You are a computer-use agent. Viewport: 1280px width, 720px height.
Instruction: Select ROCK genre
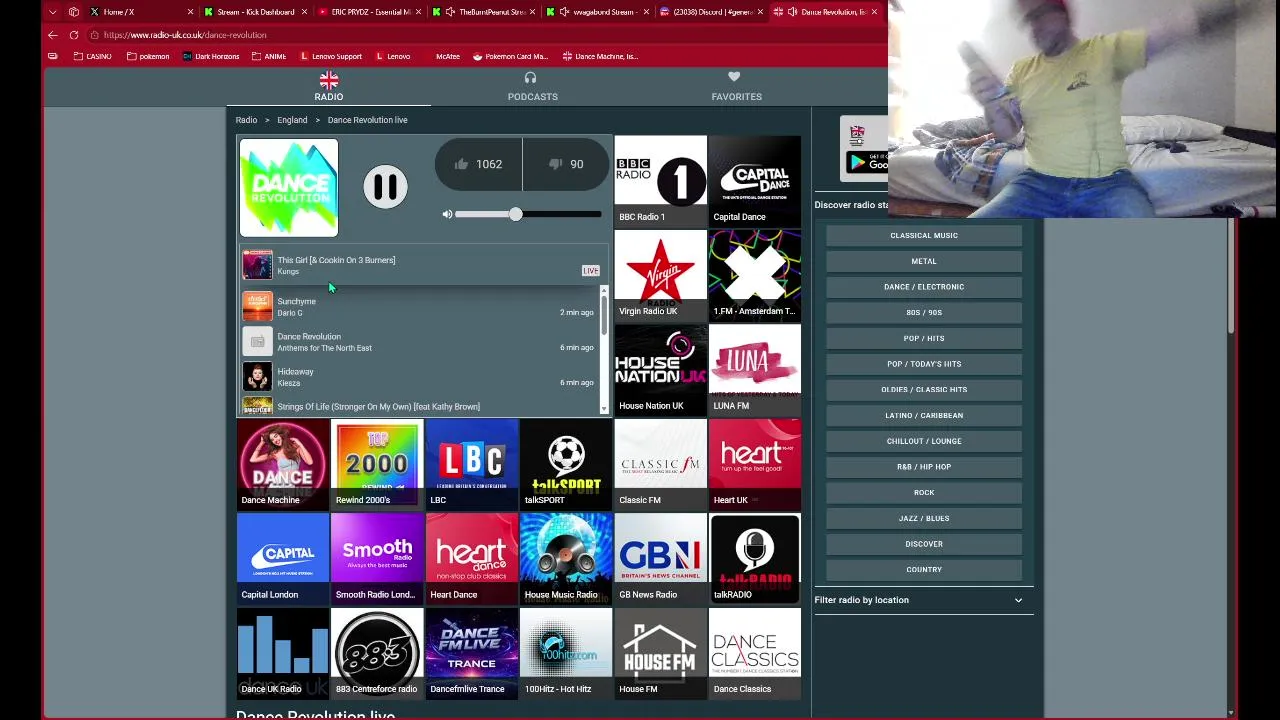click(x=924, y=492)
